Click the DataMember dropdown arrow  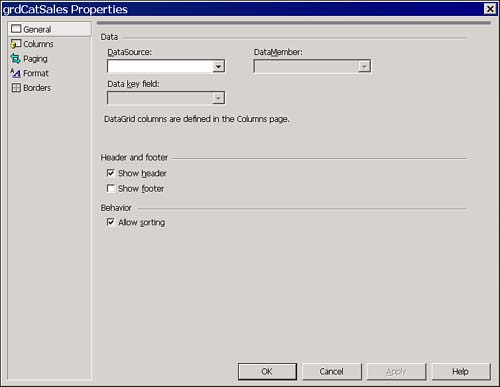pos(364,66)
